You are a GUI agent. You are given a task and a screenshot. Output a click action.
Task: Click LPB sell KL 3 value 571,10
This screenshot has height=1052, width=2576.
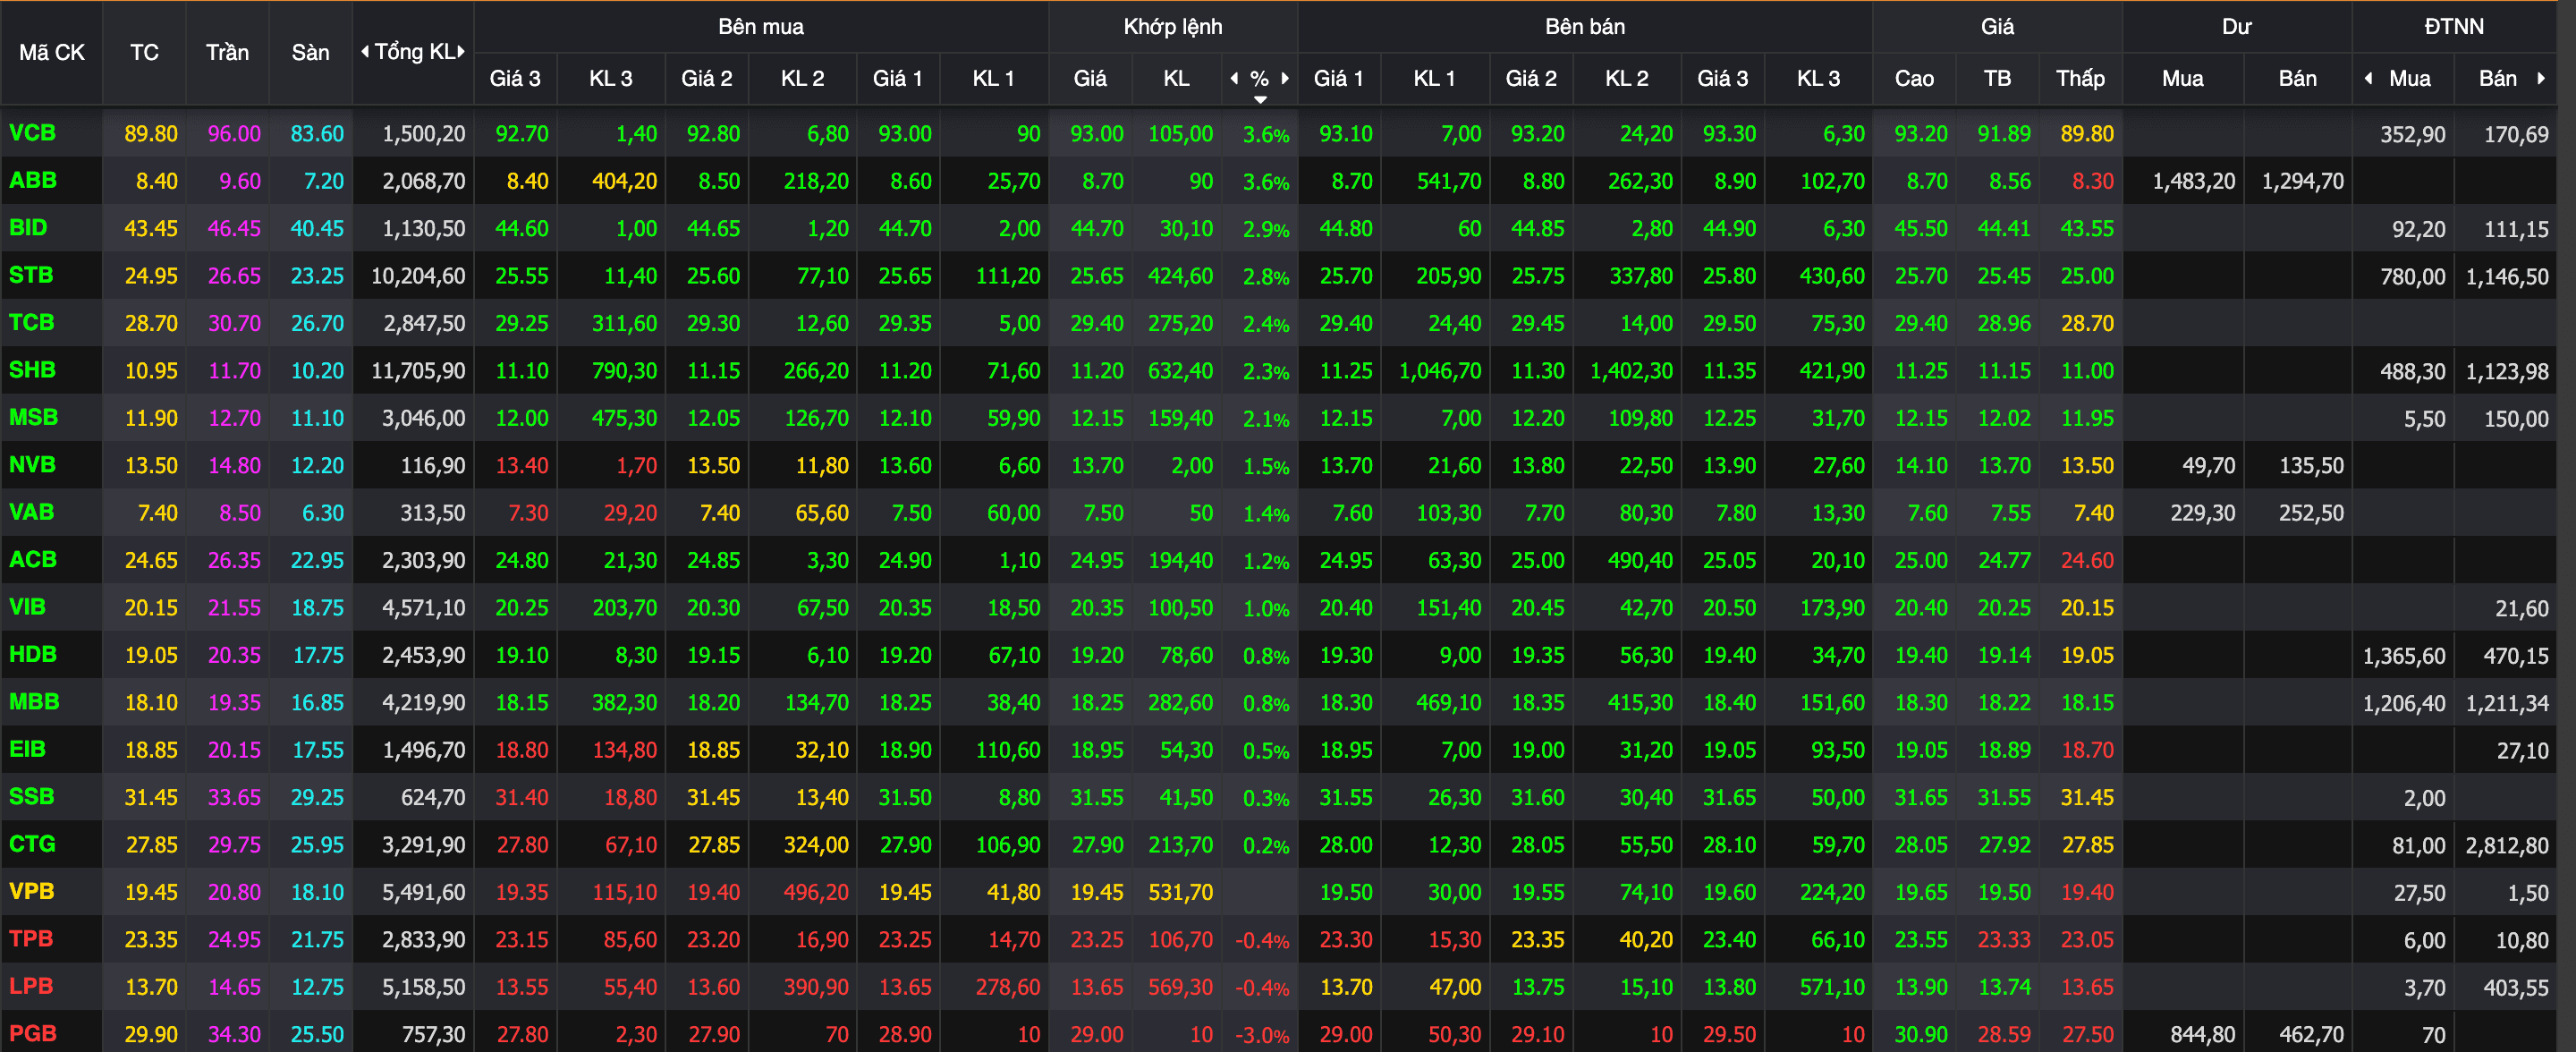(x=1832, y=987)
